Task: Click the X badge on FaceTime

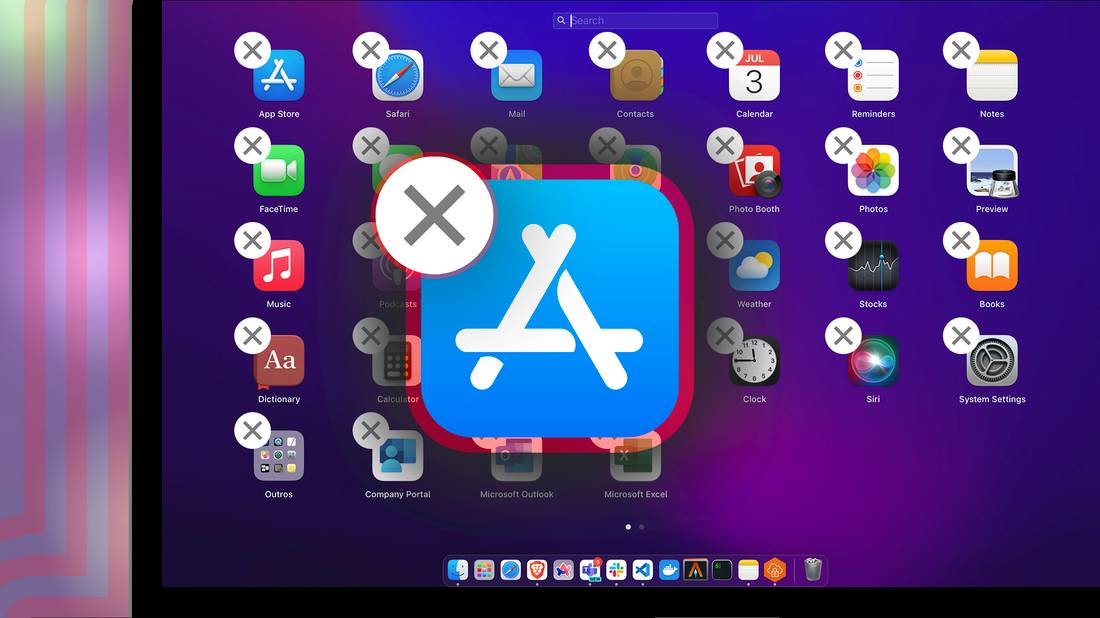Action: click(253, 146)
